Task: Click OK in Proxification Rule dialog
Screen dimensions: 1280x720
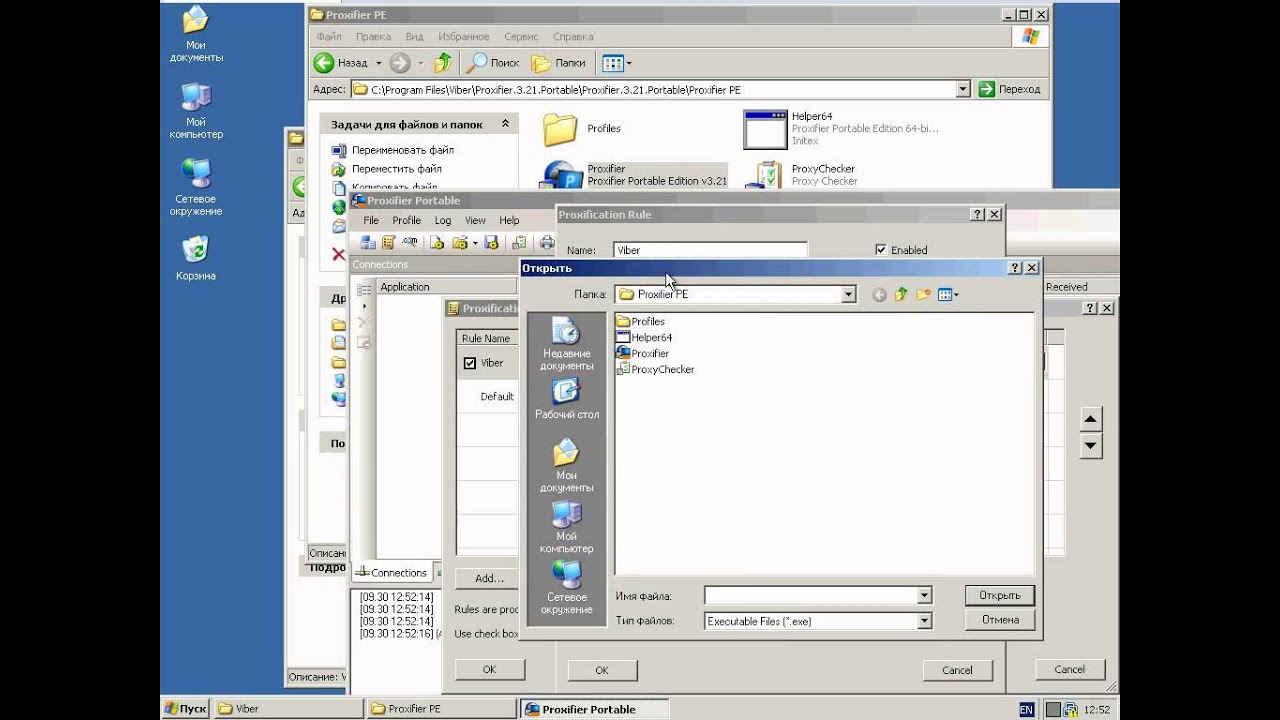Action: point(602,670)
